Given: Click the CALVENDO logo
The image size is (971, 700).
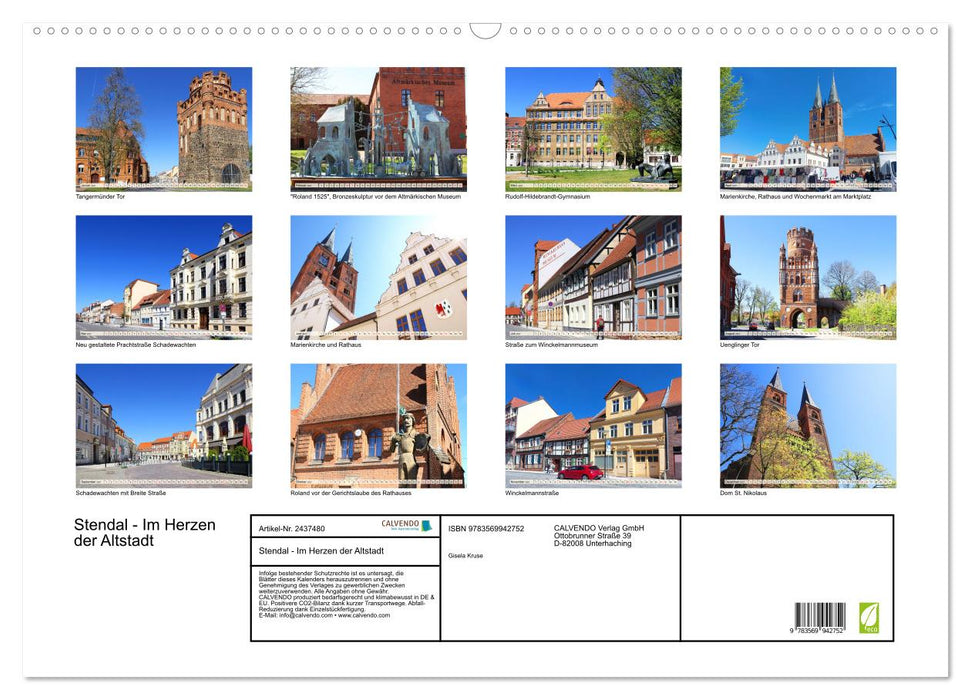Looking at the screenshot, I should coord(406,525).
